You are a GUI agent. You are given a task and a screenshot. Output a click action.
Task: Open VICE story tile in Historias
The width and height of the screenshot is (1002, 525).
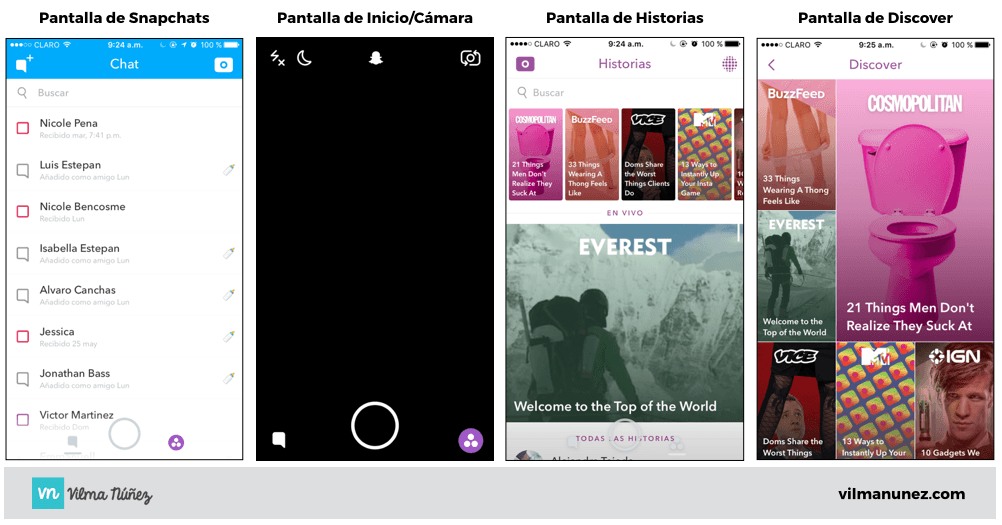click(x=648, y=154)
